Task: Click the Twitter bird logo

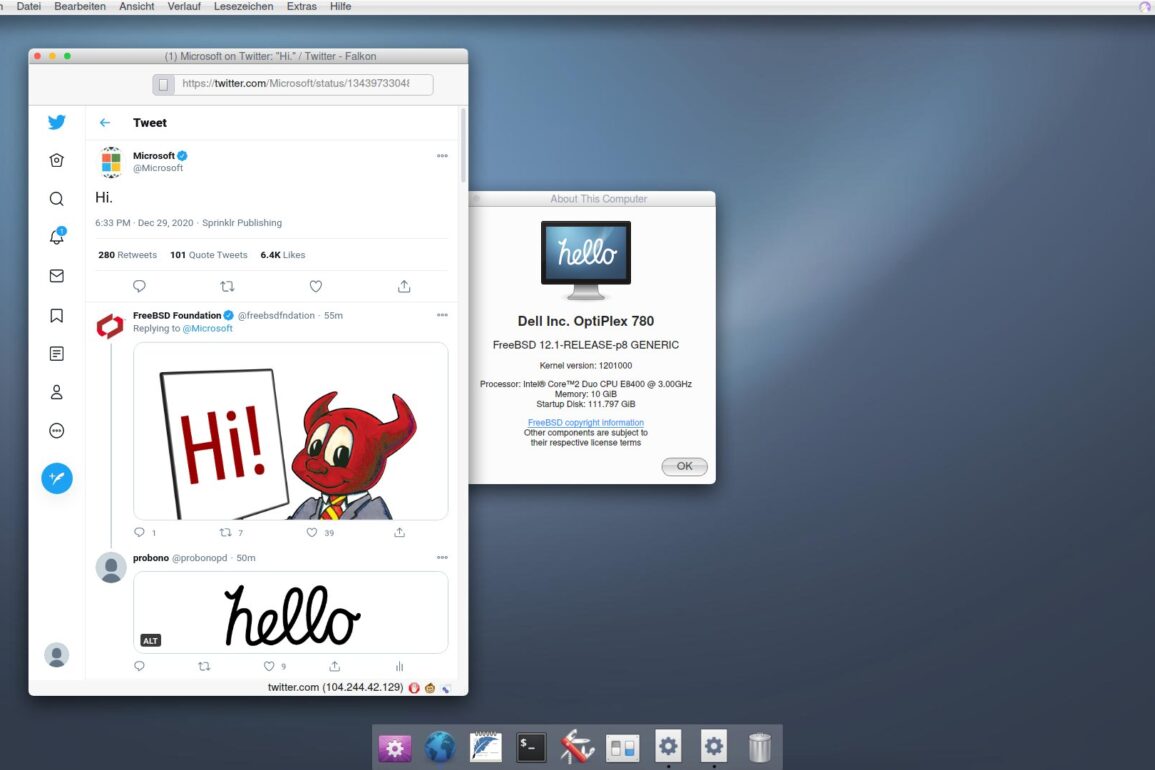Action: pyautogui.click(x=57, y=122)
